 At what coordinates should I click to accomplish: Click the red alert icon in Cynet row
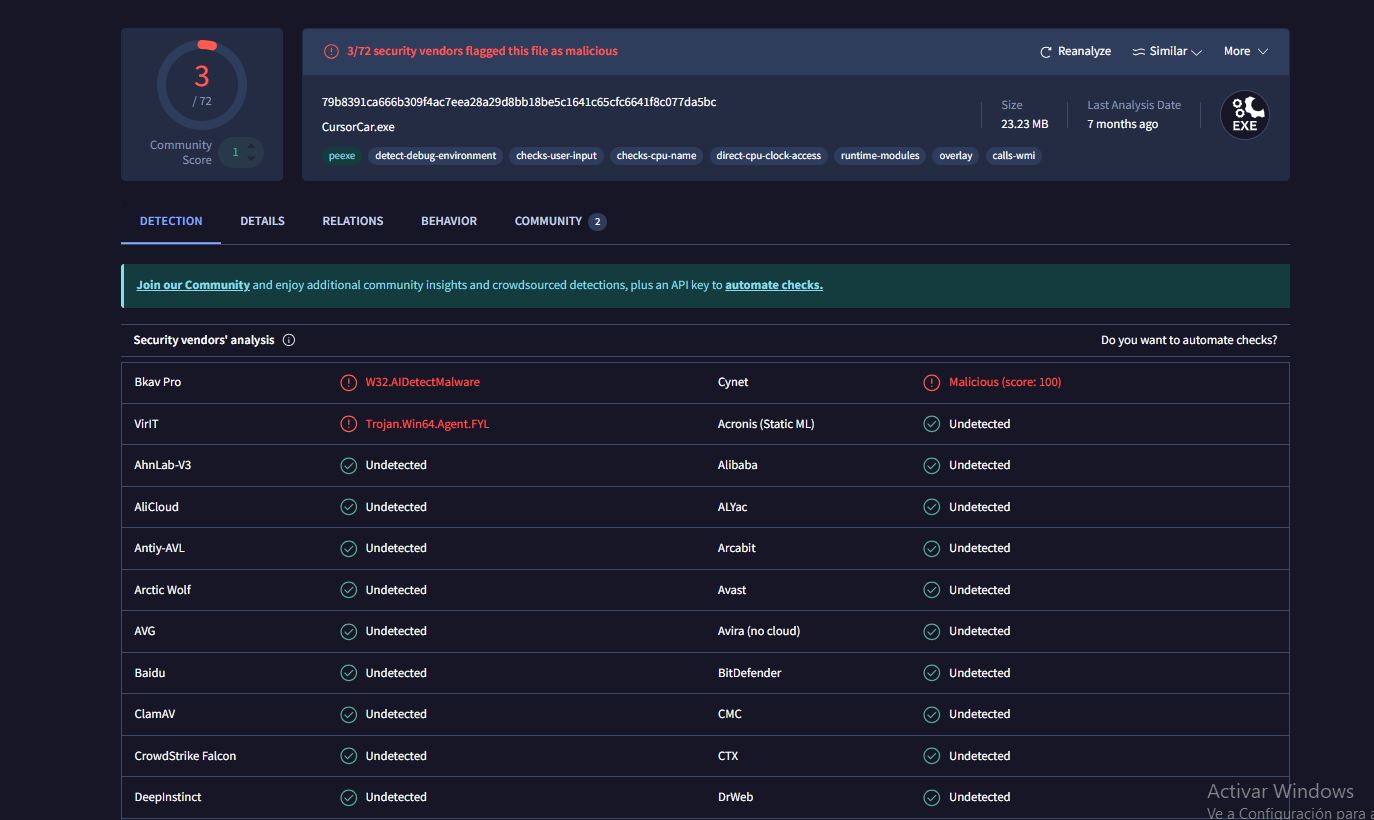pos(931,382)
